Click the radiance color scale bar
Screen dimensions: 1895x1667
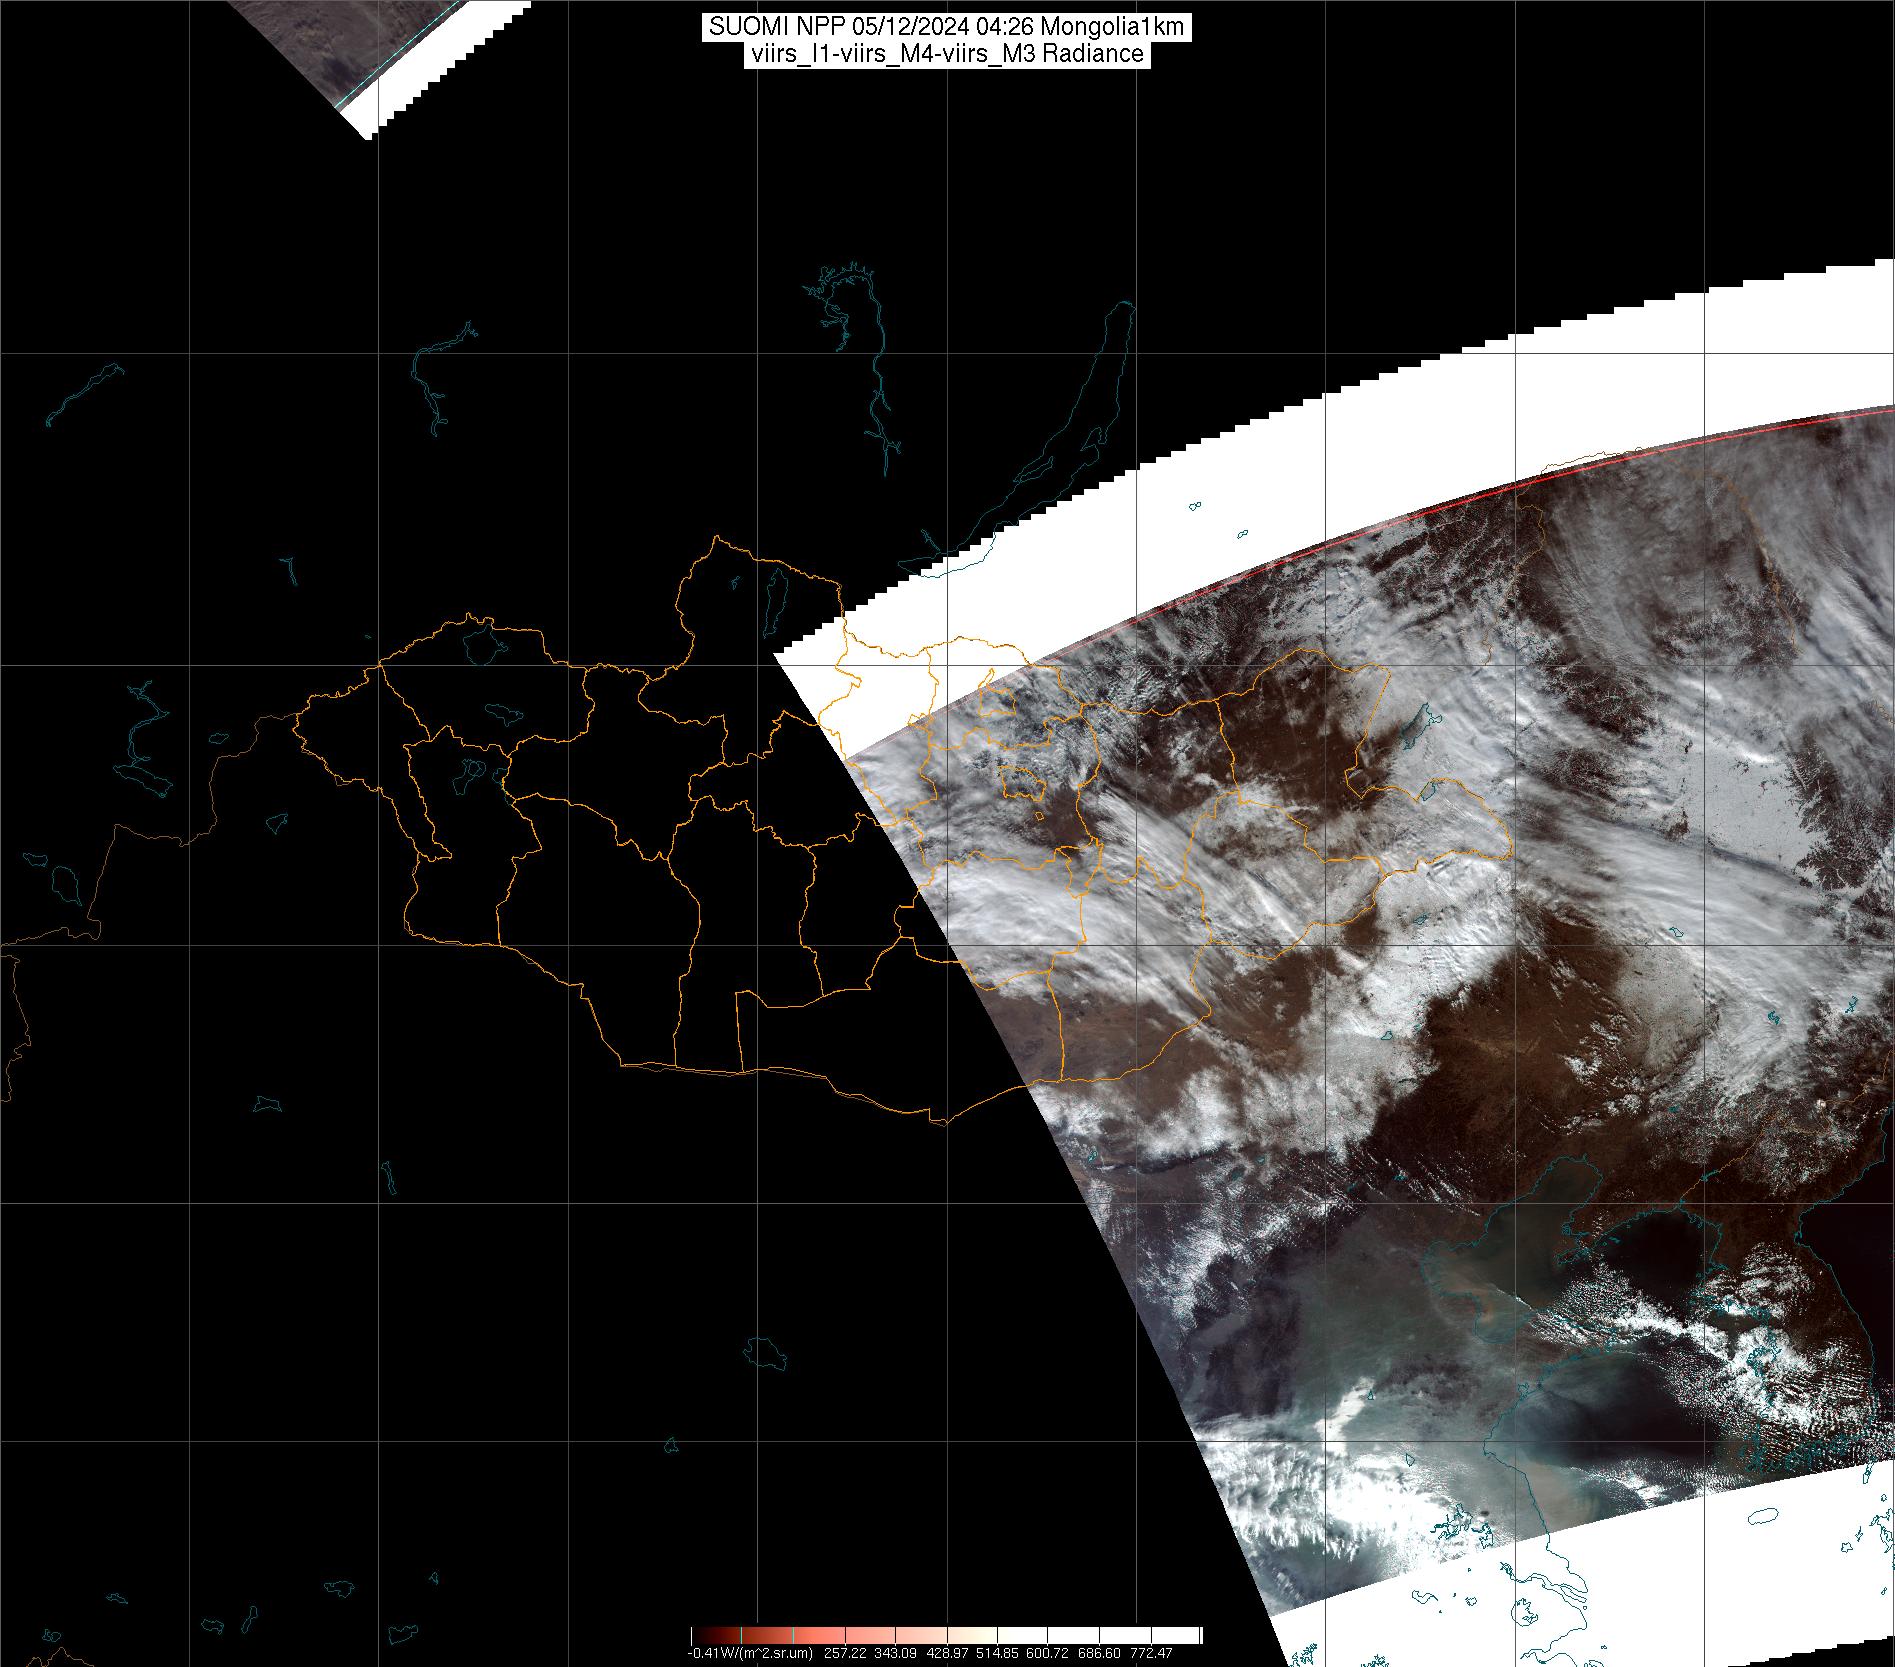(x=946, y=1635)
